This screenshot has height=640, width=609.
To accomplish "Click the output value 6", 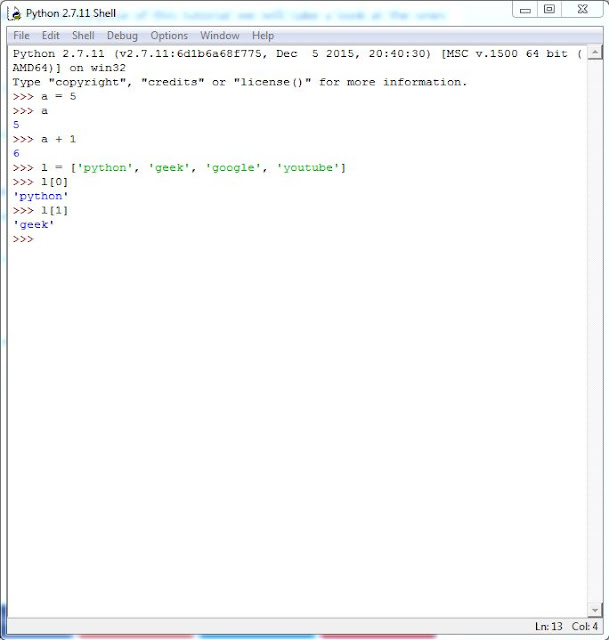I will (16, 154).
